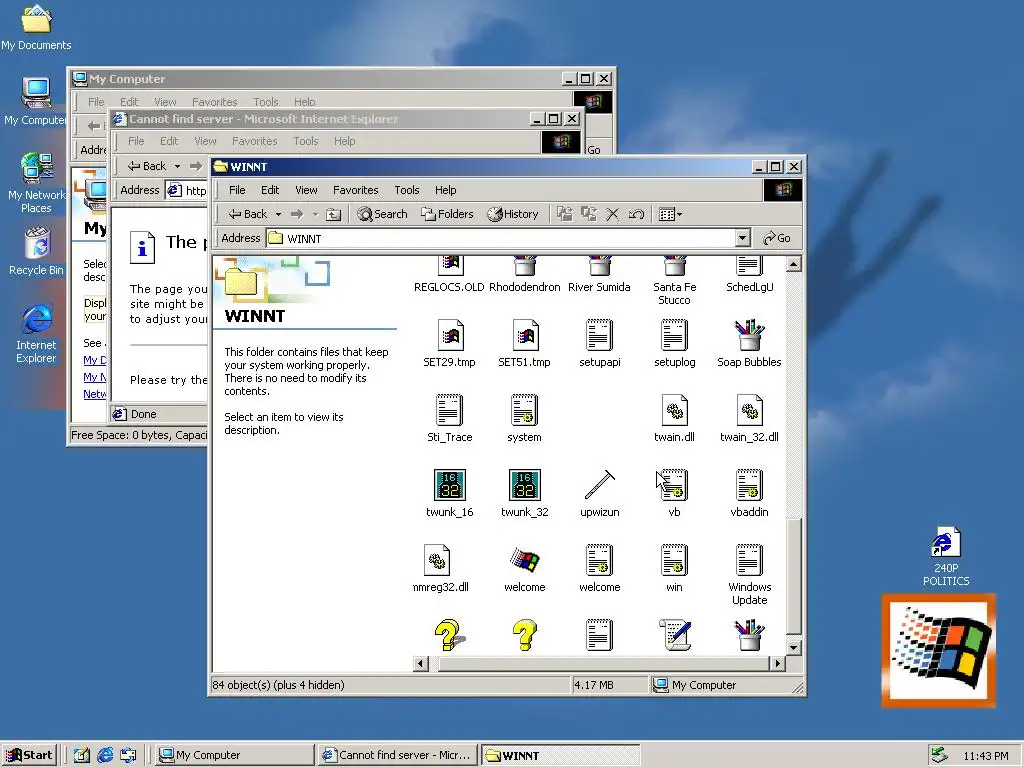Show the Folders pane in WINNT window
Viewport: 1024px width, 768px height.
pyautogui.click(x=447, y=214)
